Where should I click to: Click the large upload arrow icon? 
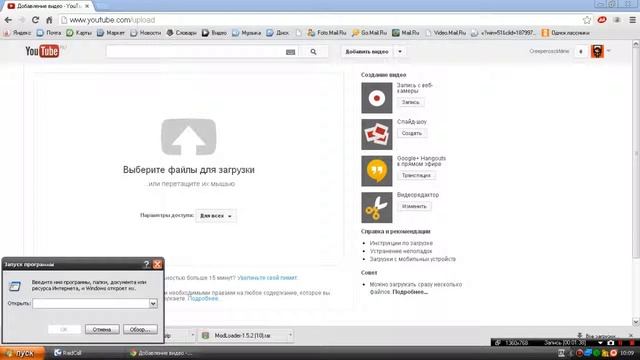click(189, 137)
